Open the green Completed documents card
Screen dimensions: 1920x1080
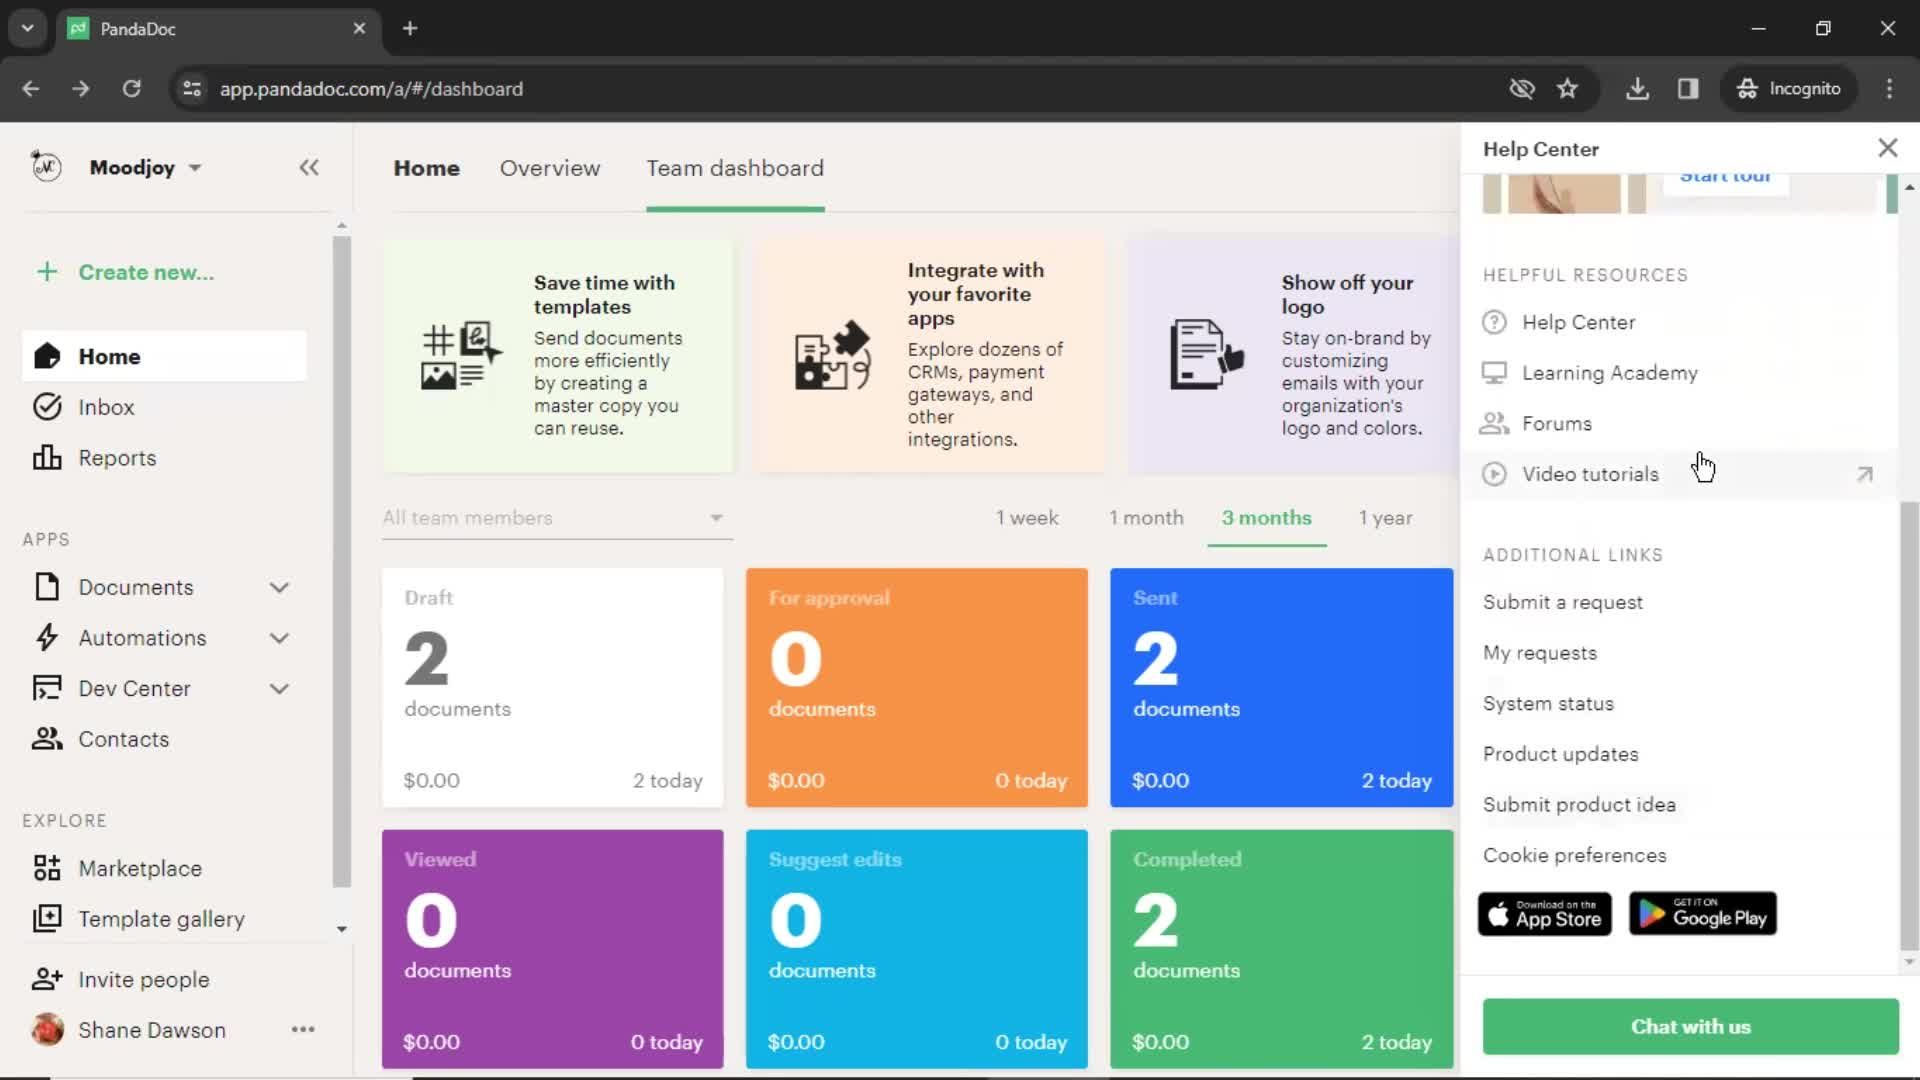1281,949
